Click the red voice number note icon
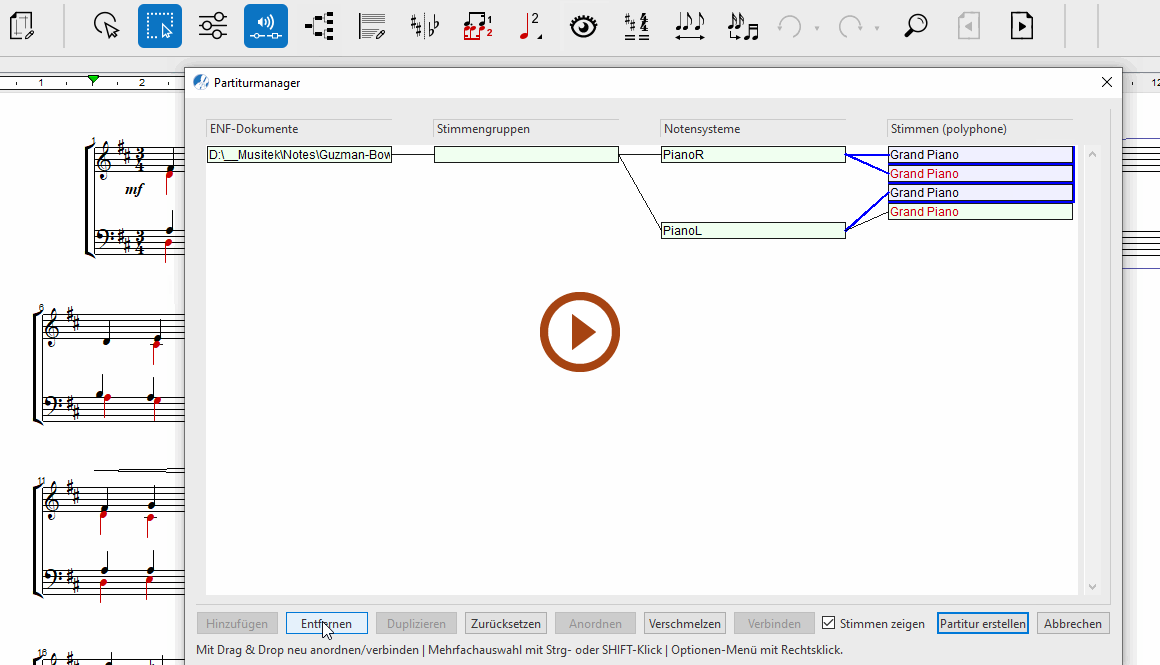 [x=531, y=26]
